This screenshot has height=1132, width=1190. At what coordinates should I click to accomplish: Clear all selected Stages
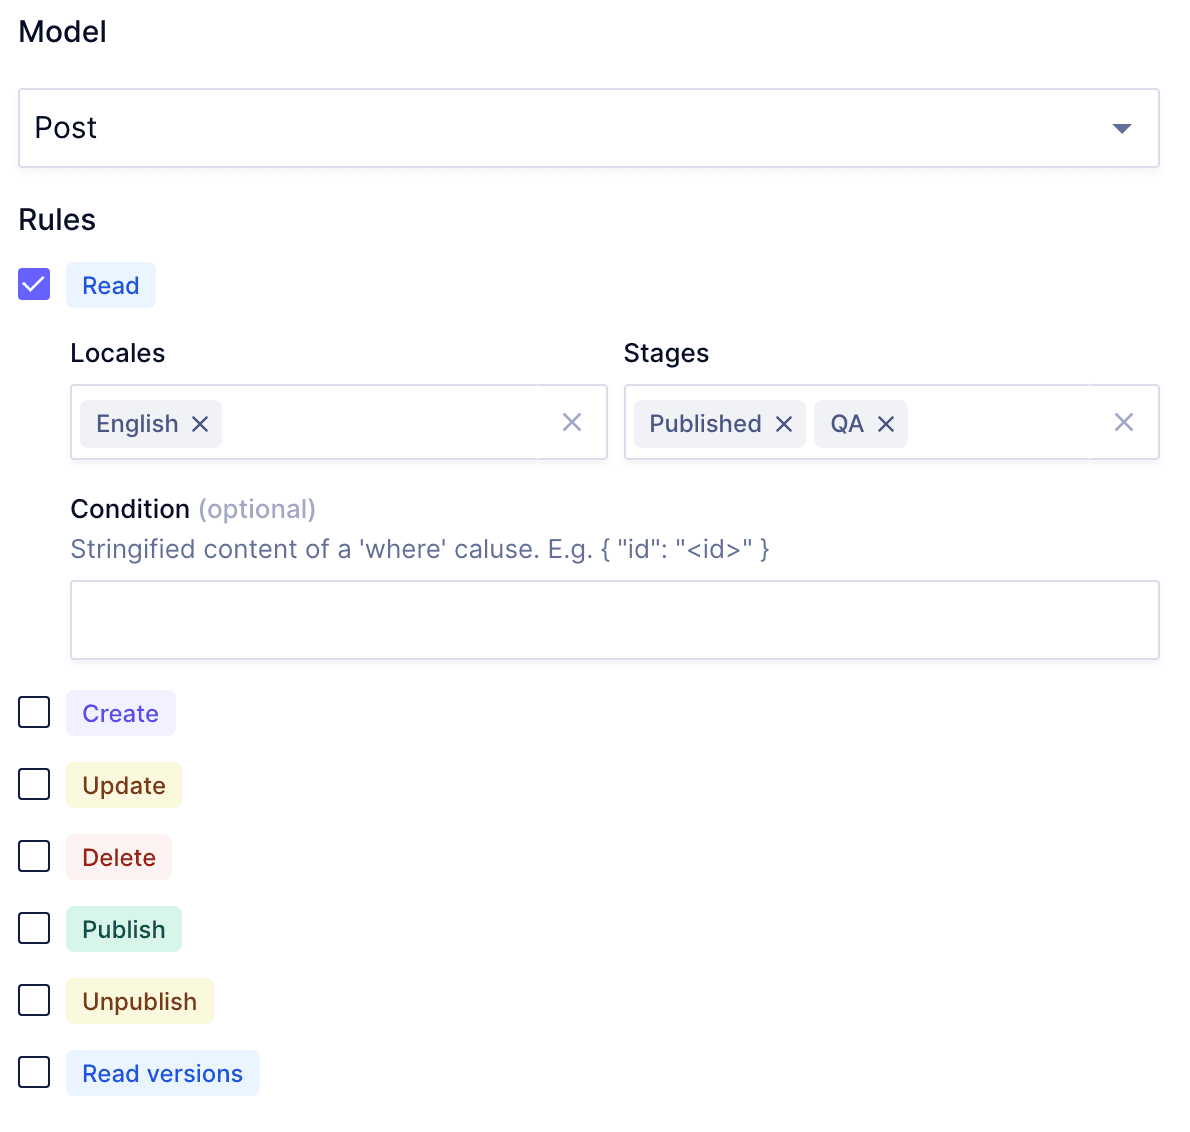pyautogui.click(x=1124, y=422)
